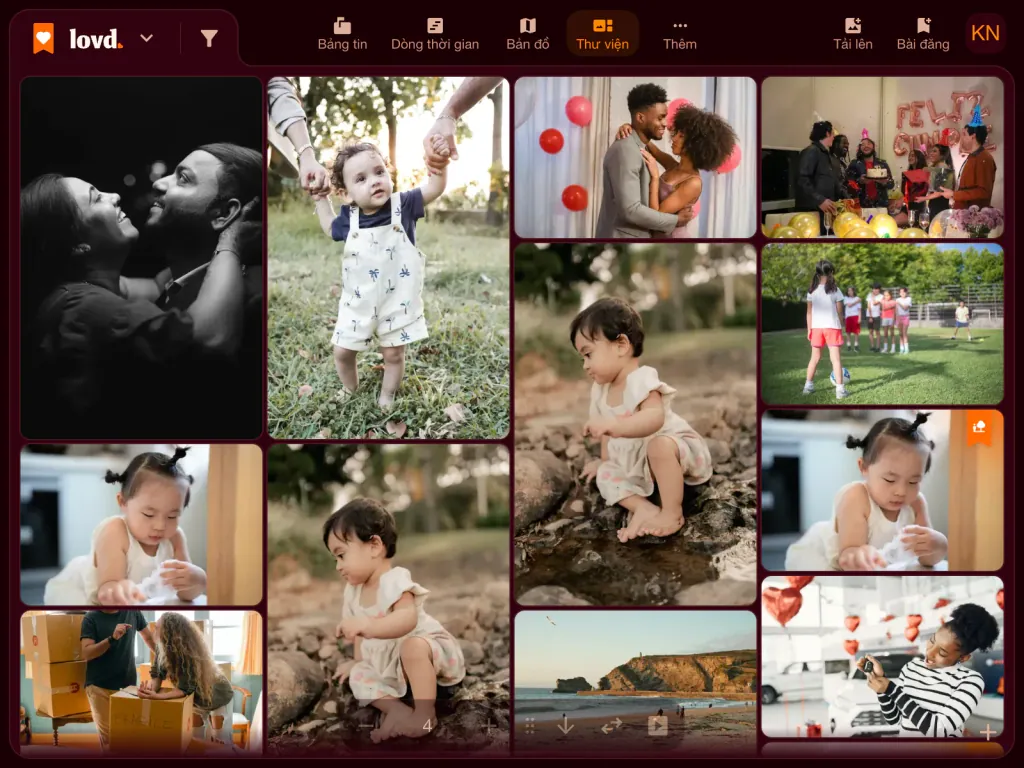
Task: Increase column count with plus button
Action: (488, 726)
